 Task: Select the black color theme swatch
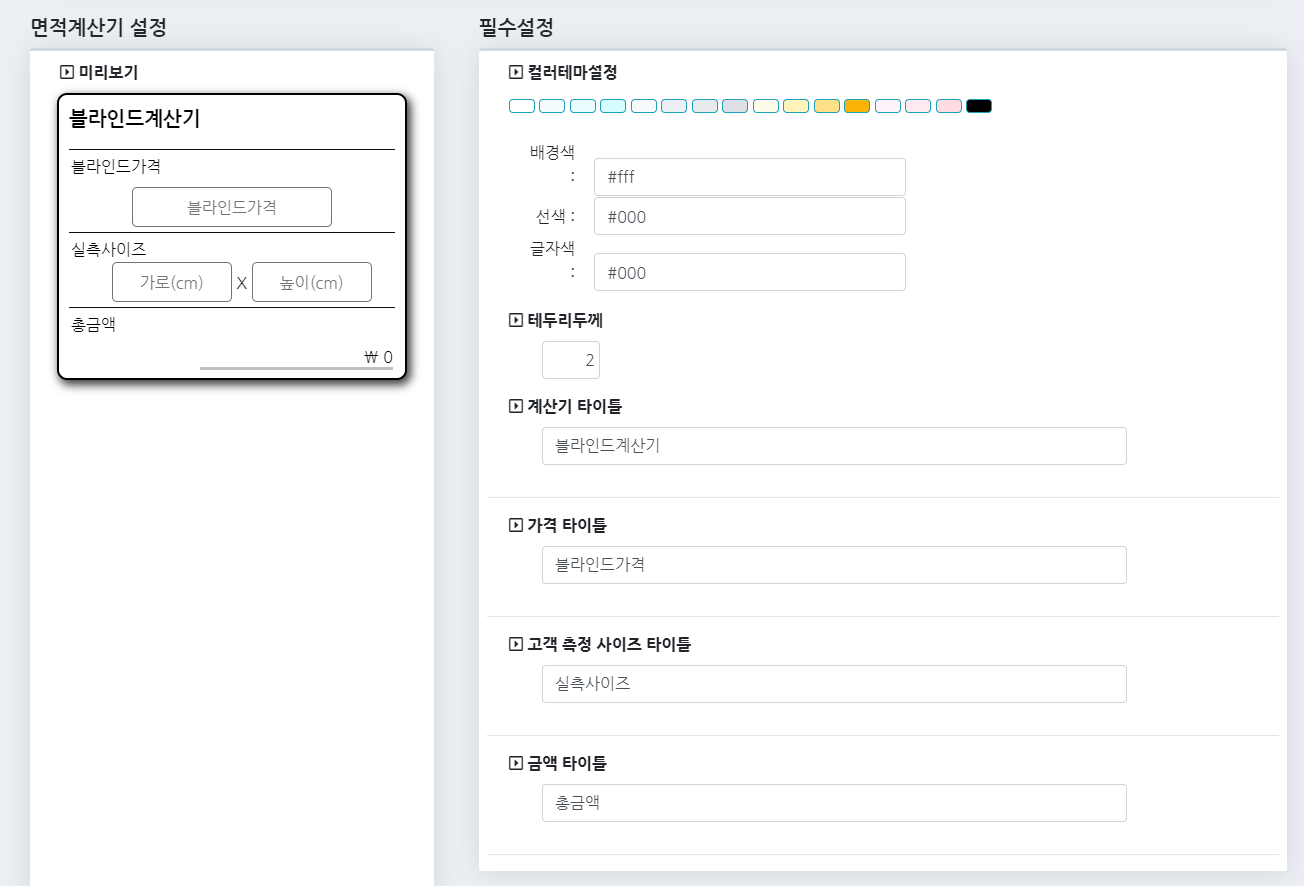point(978,106)
